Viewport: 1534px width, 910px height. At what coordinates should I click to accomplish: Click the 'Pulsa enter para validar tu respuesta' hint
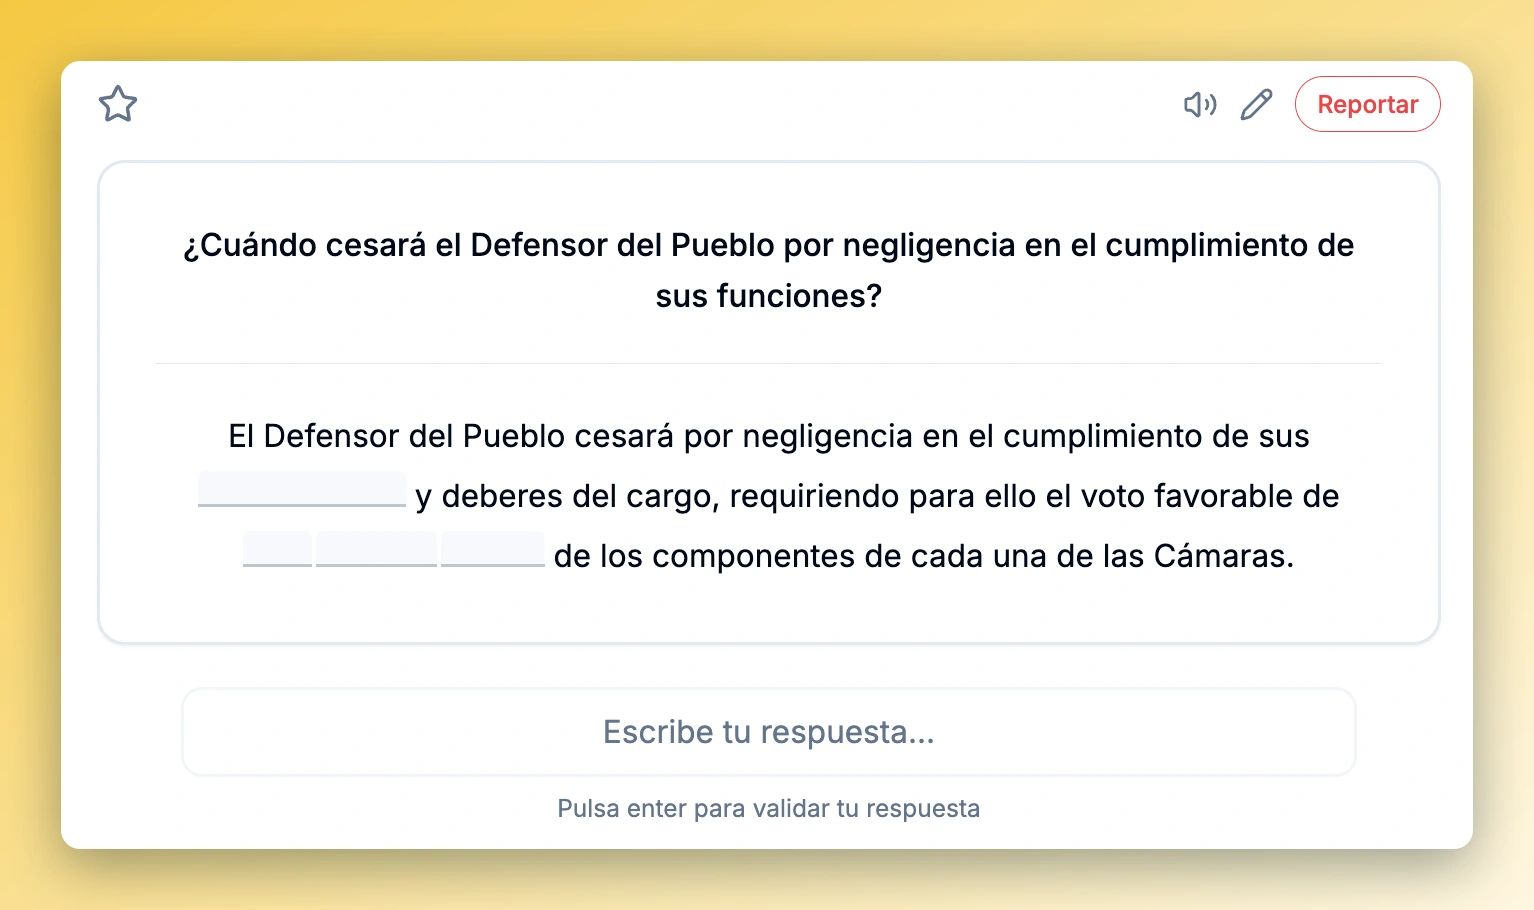(x=768, y=808)
